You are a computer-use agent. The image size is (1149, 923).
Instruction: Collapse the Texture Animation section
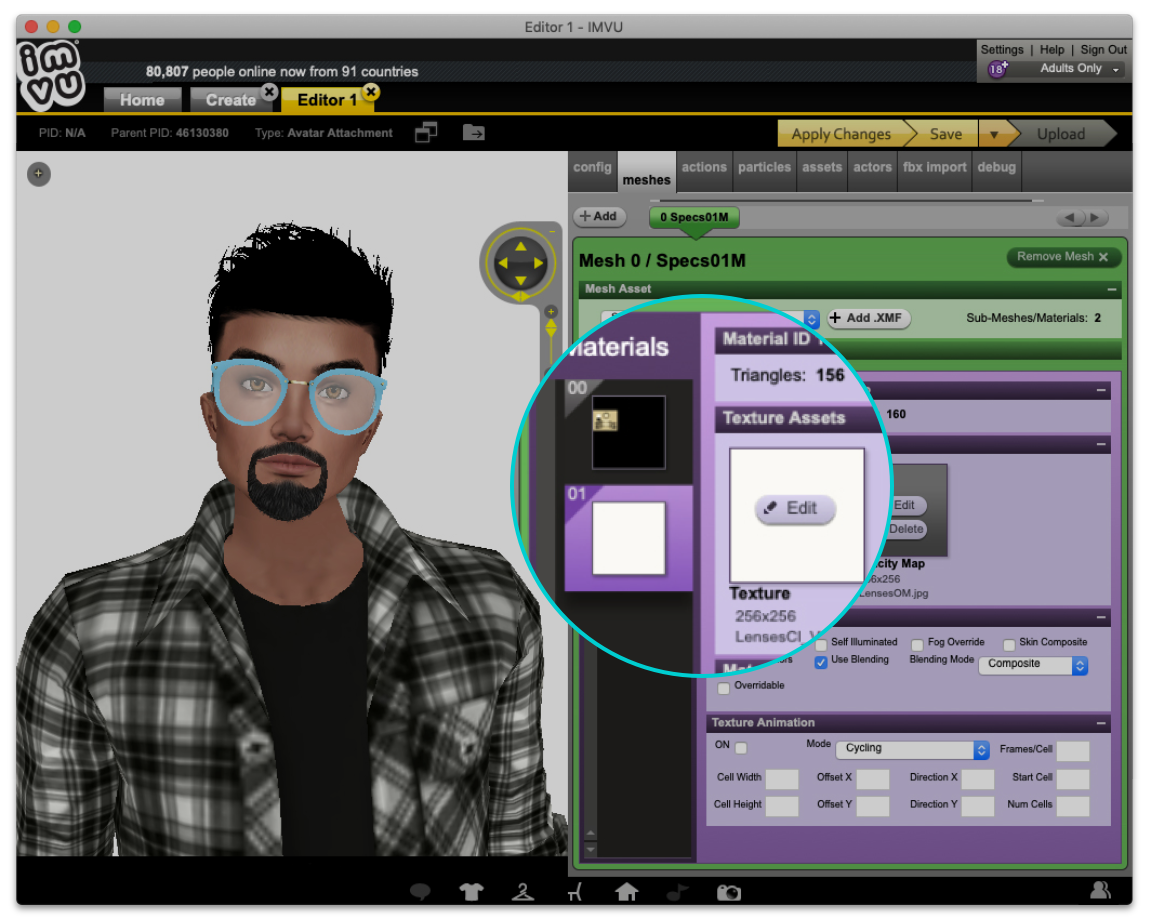1101,723
